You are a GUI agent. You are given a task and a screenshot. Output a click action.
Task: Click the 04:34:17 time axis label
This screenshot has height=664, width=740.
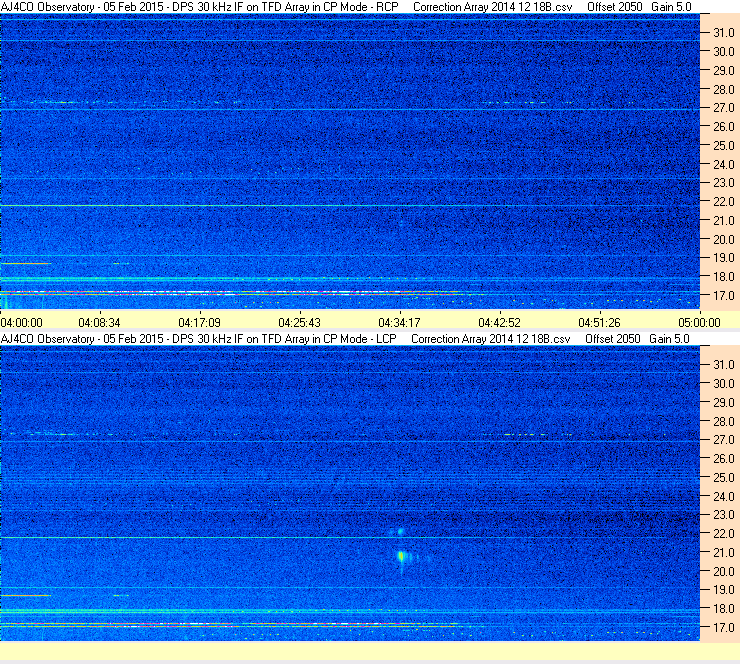pyautogui.click(x=399, y=323)
